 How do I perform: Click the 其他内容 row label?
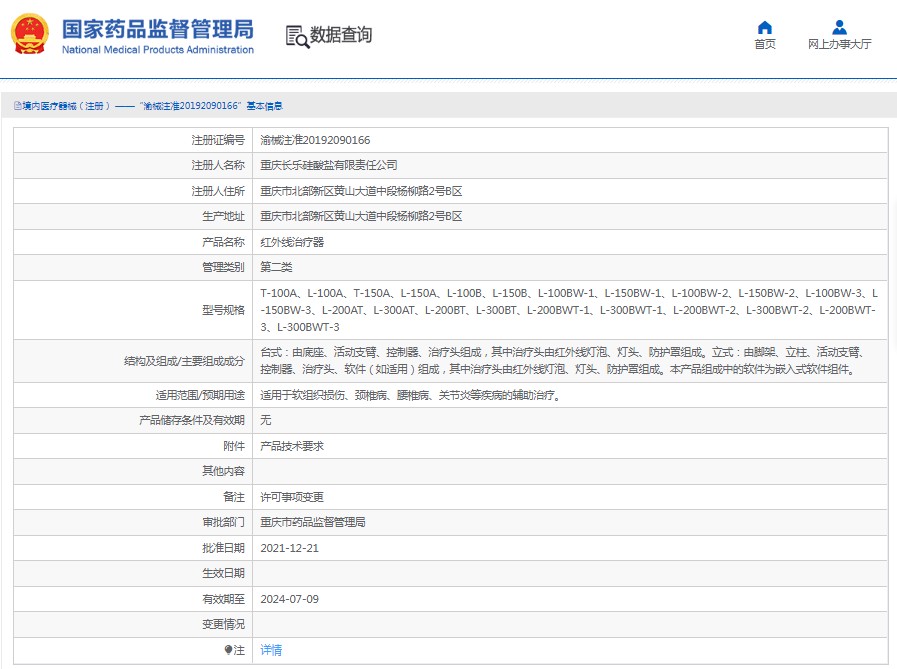223,471
